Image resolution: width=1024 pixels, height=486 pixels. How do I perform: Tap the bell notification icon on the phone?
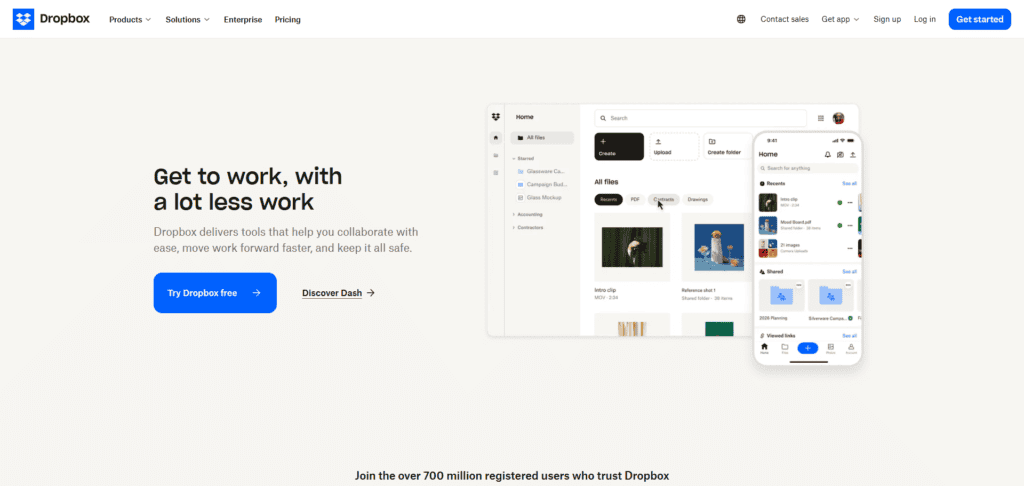click(x=827, y=155)
